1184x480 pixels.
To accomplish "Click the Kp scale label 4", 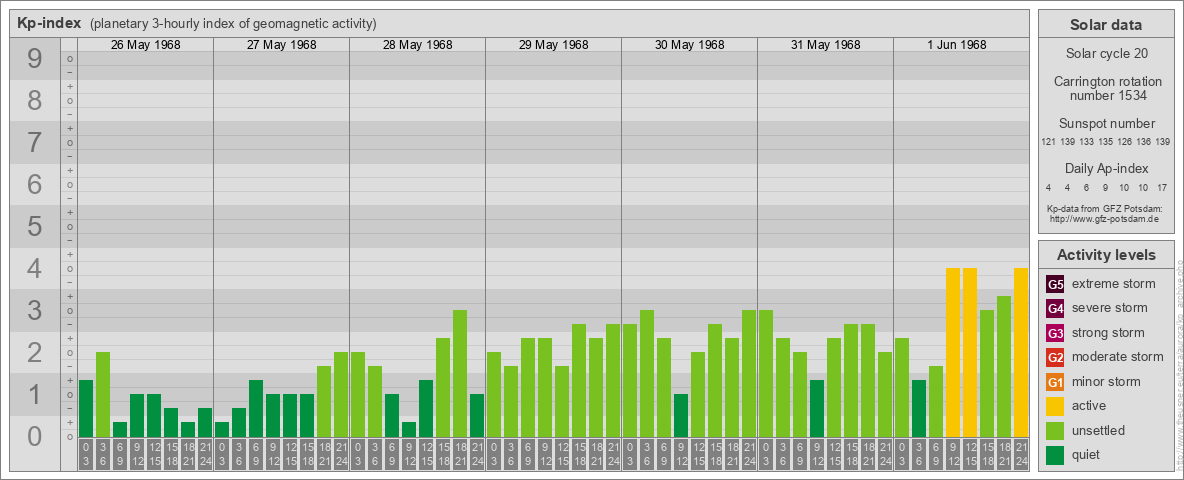I will point(35,269).
